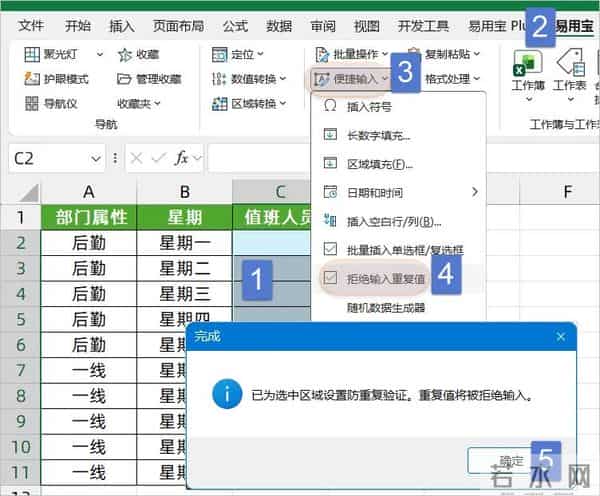The width and height of the screenshot is (600, 496).
Task: Expand 日期和时间 submenu
Action: pyautogui.click(x=398, y=192)
